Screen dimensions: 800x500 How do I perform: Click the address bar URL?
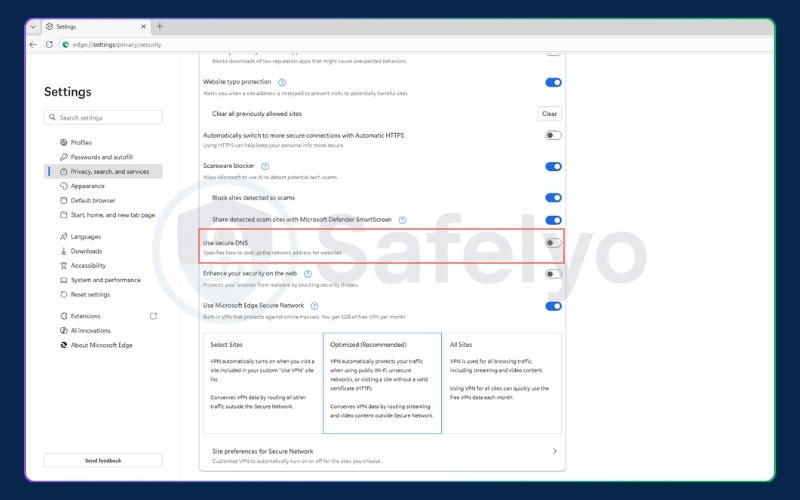(x=117, y=45)
